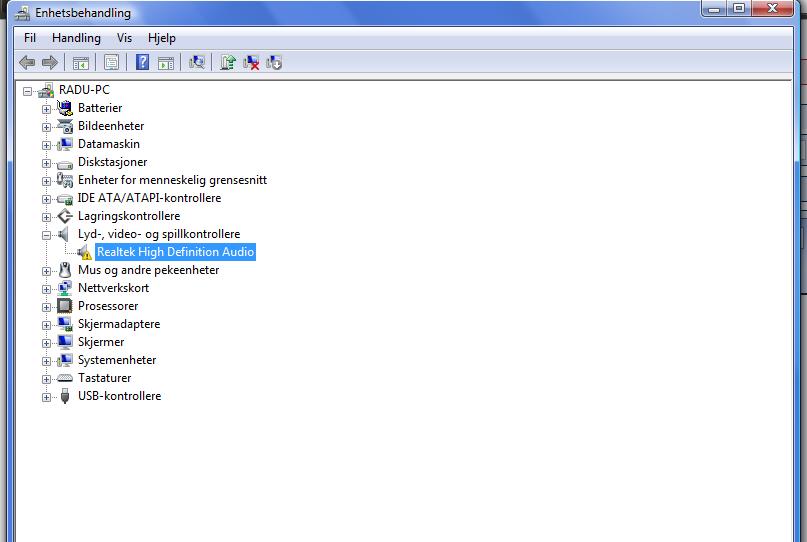Click the Disable device icon
The height and width of the screenshot is (542, 807).
pyautogui.click(x=274, y=63)
